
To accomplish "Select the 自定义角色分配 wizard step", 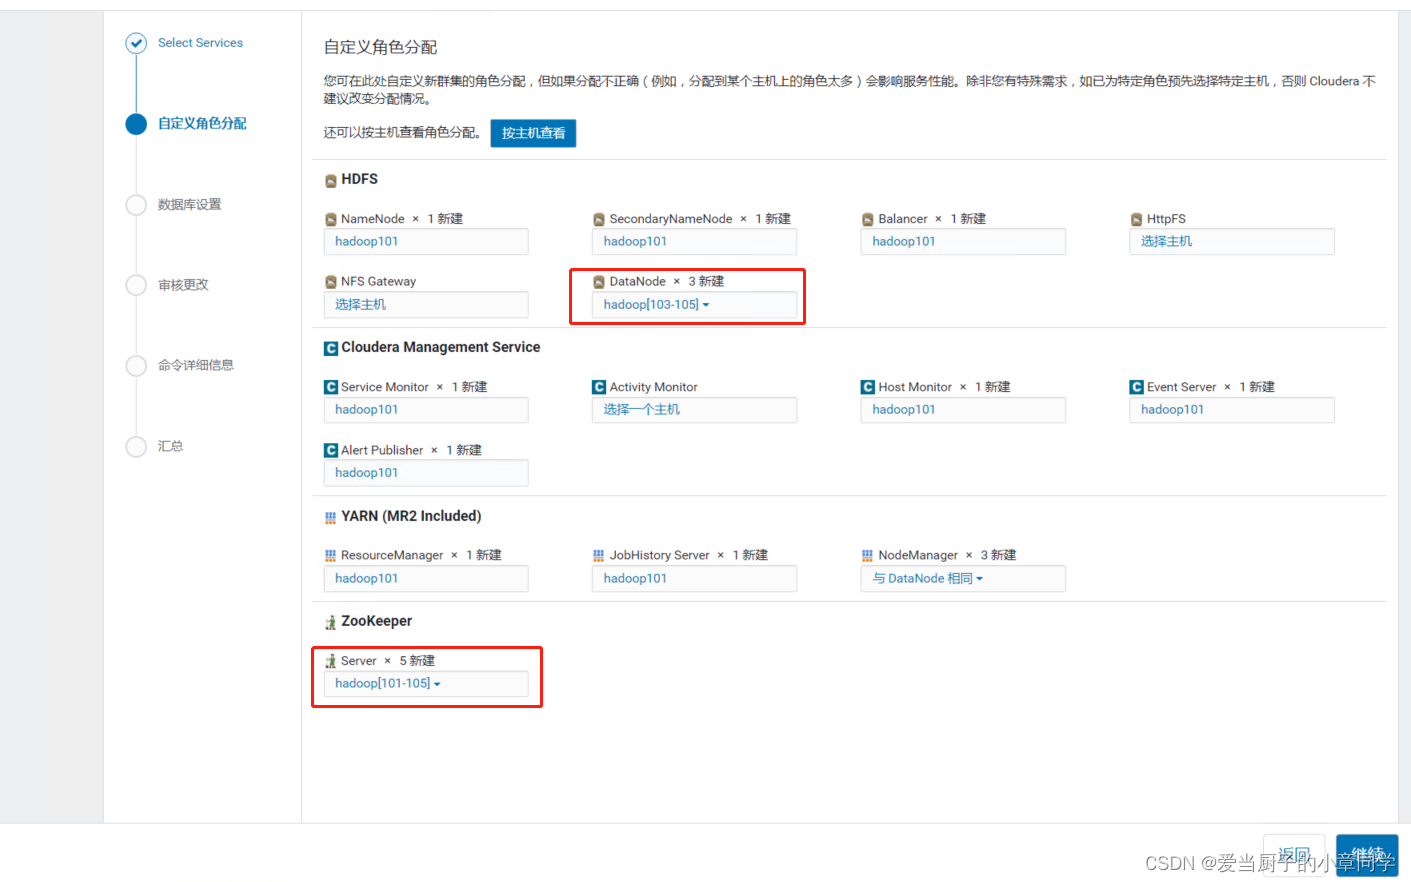I will pos(202,124).
